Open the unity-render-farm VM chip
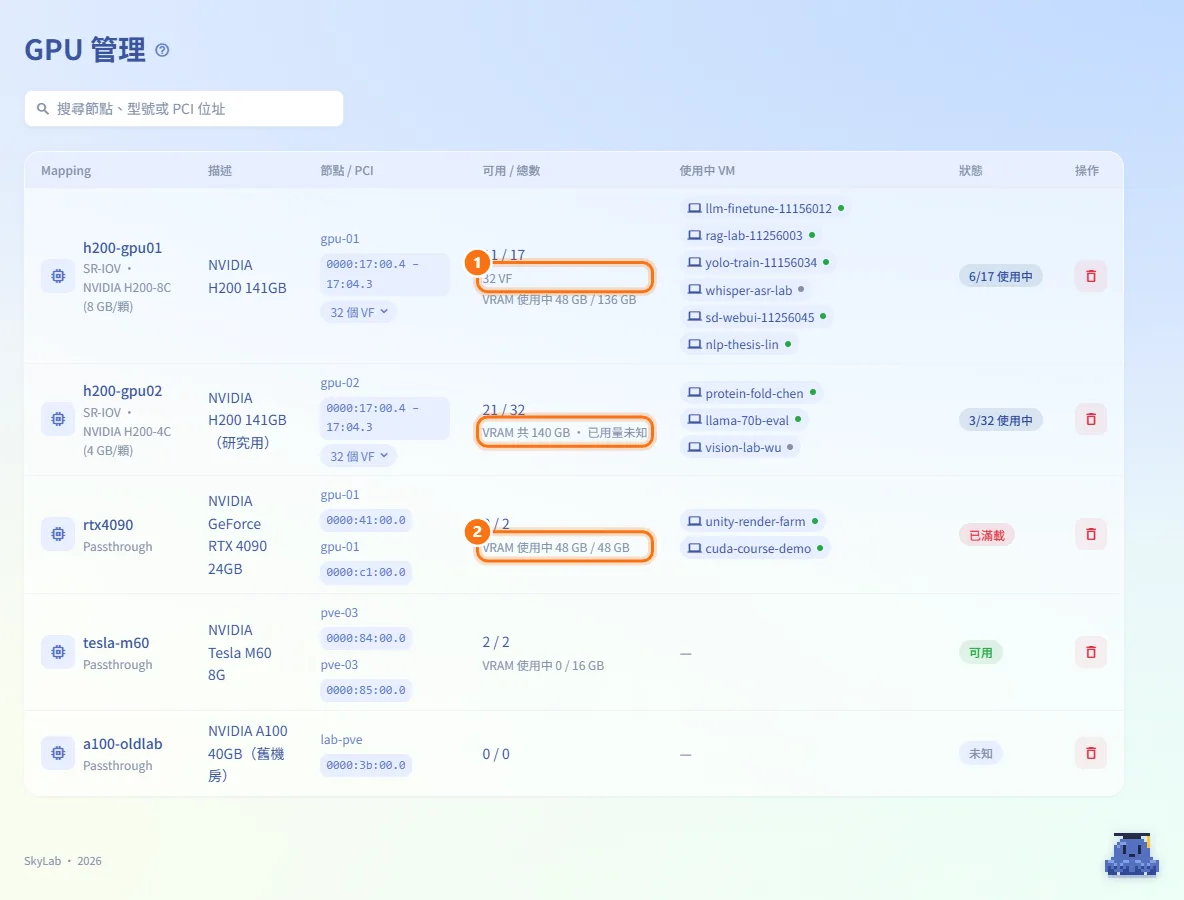 [x=753, y=522]
